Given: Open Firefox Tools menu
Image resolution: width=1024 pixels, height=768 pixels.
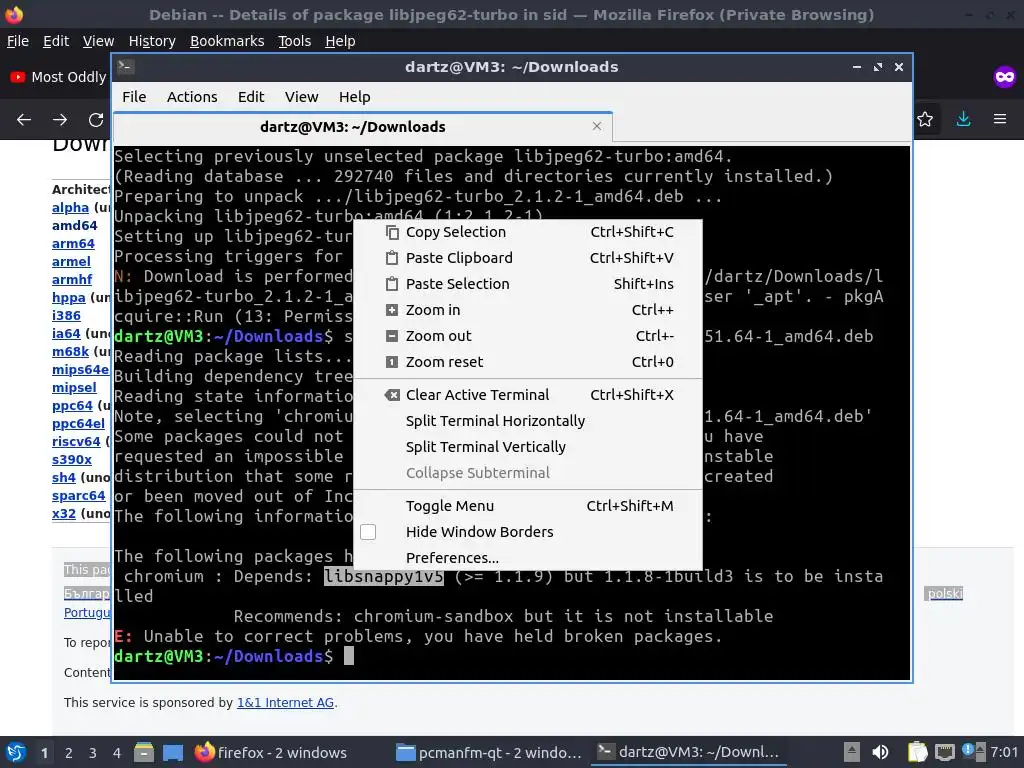Looking at the screenshot, I should (x=295, y=41).
